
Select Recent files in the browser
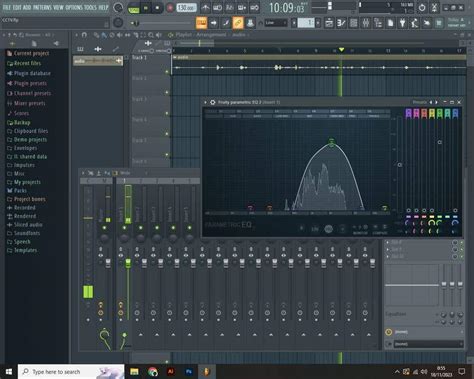[24, 63]
